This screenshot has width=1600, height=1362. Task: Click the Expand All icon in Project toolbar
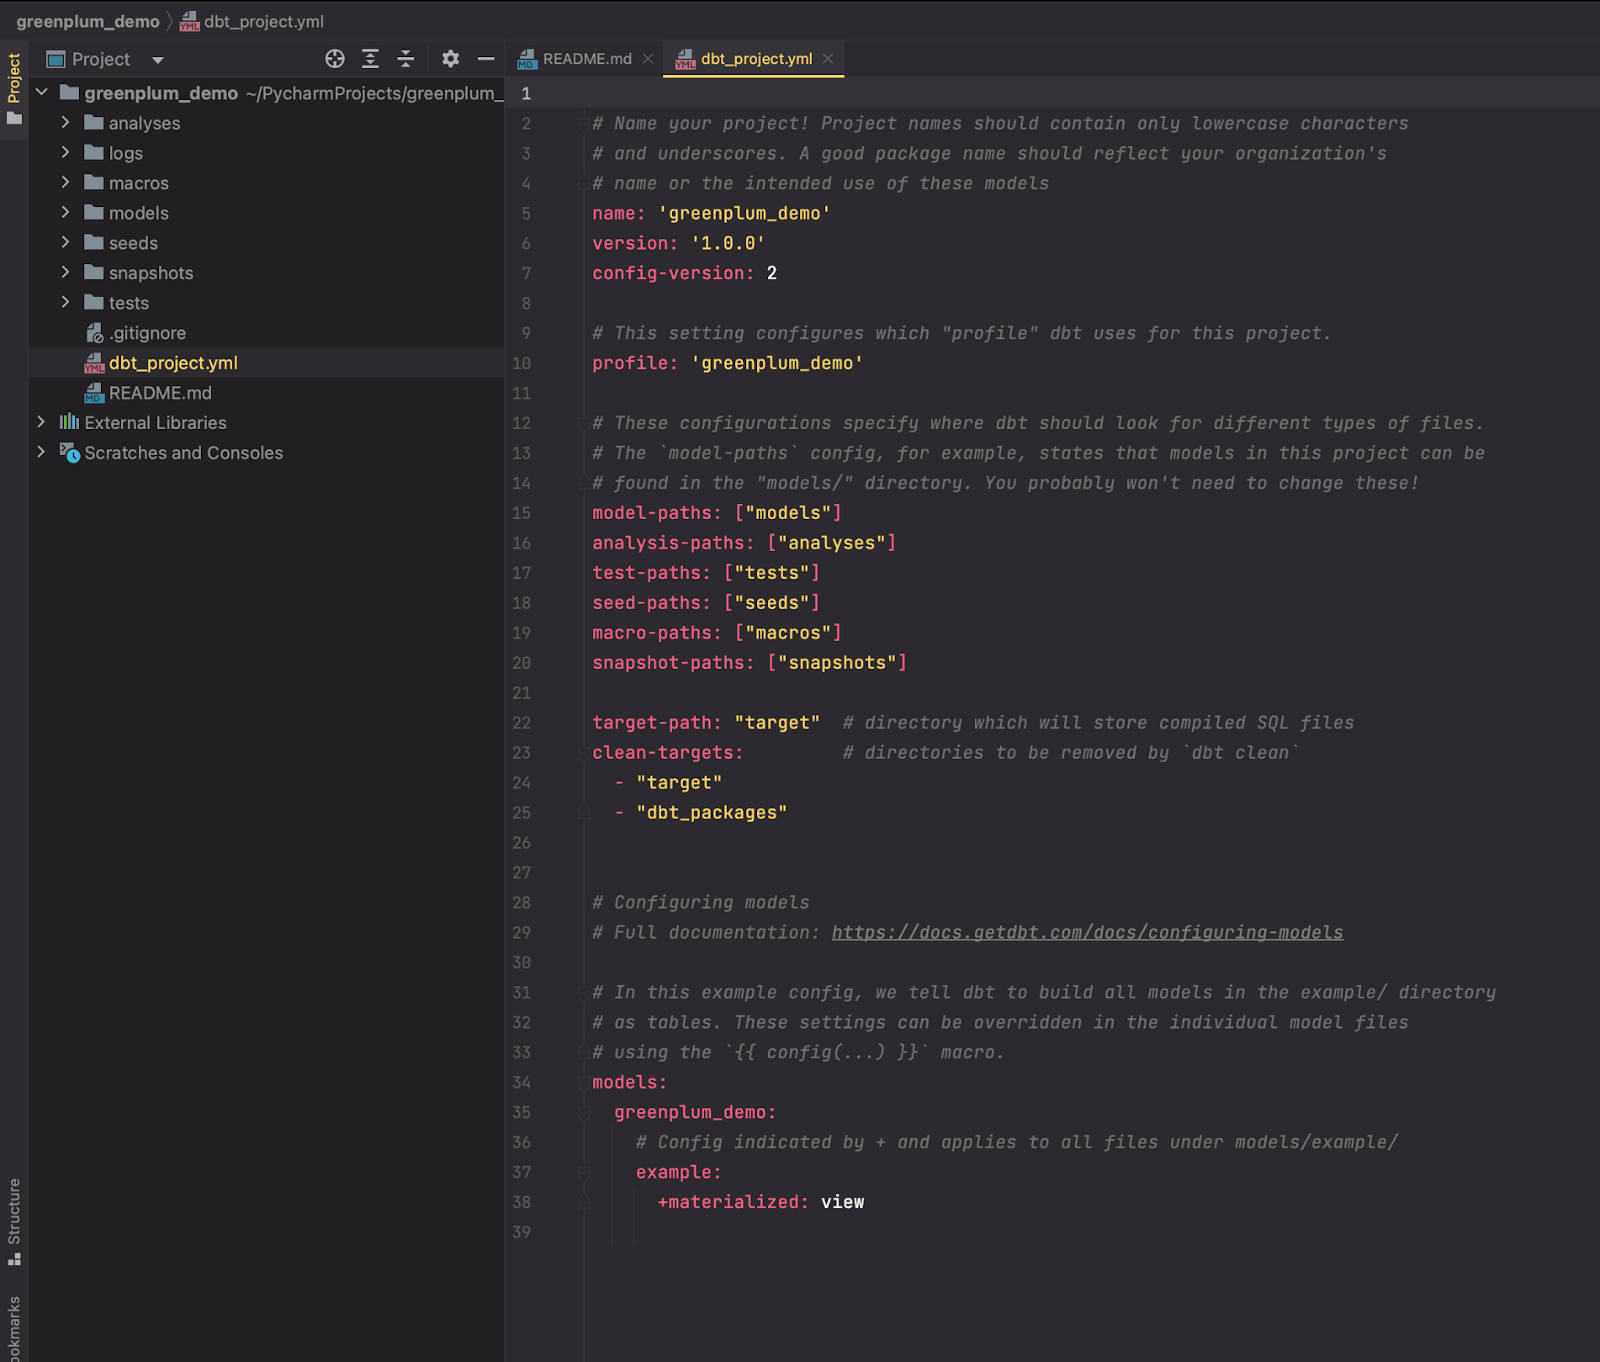370,59
